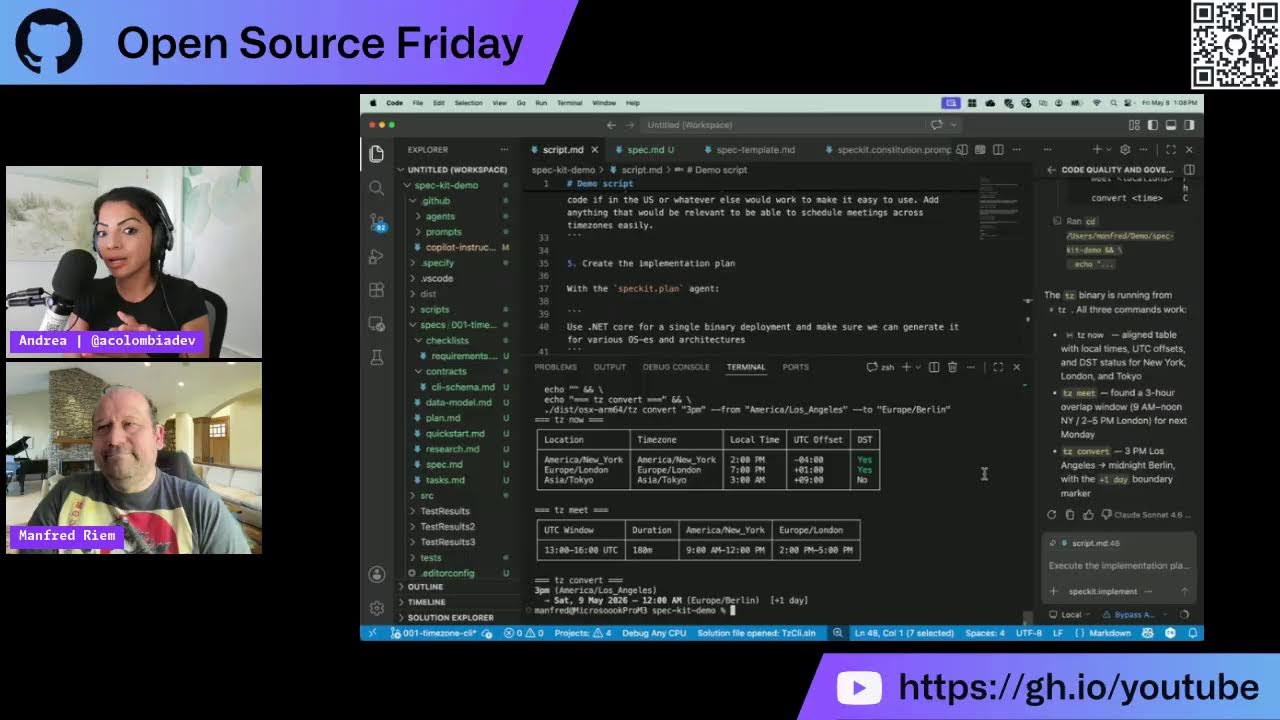
Task: Click the Debug Any CPU status item
Action: (654, 633)
